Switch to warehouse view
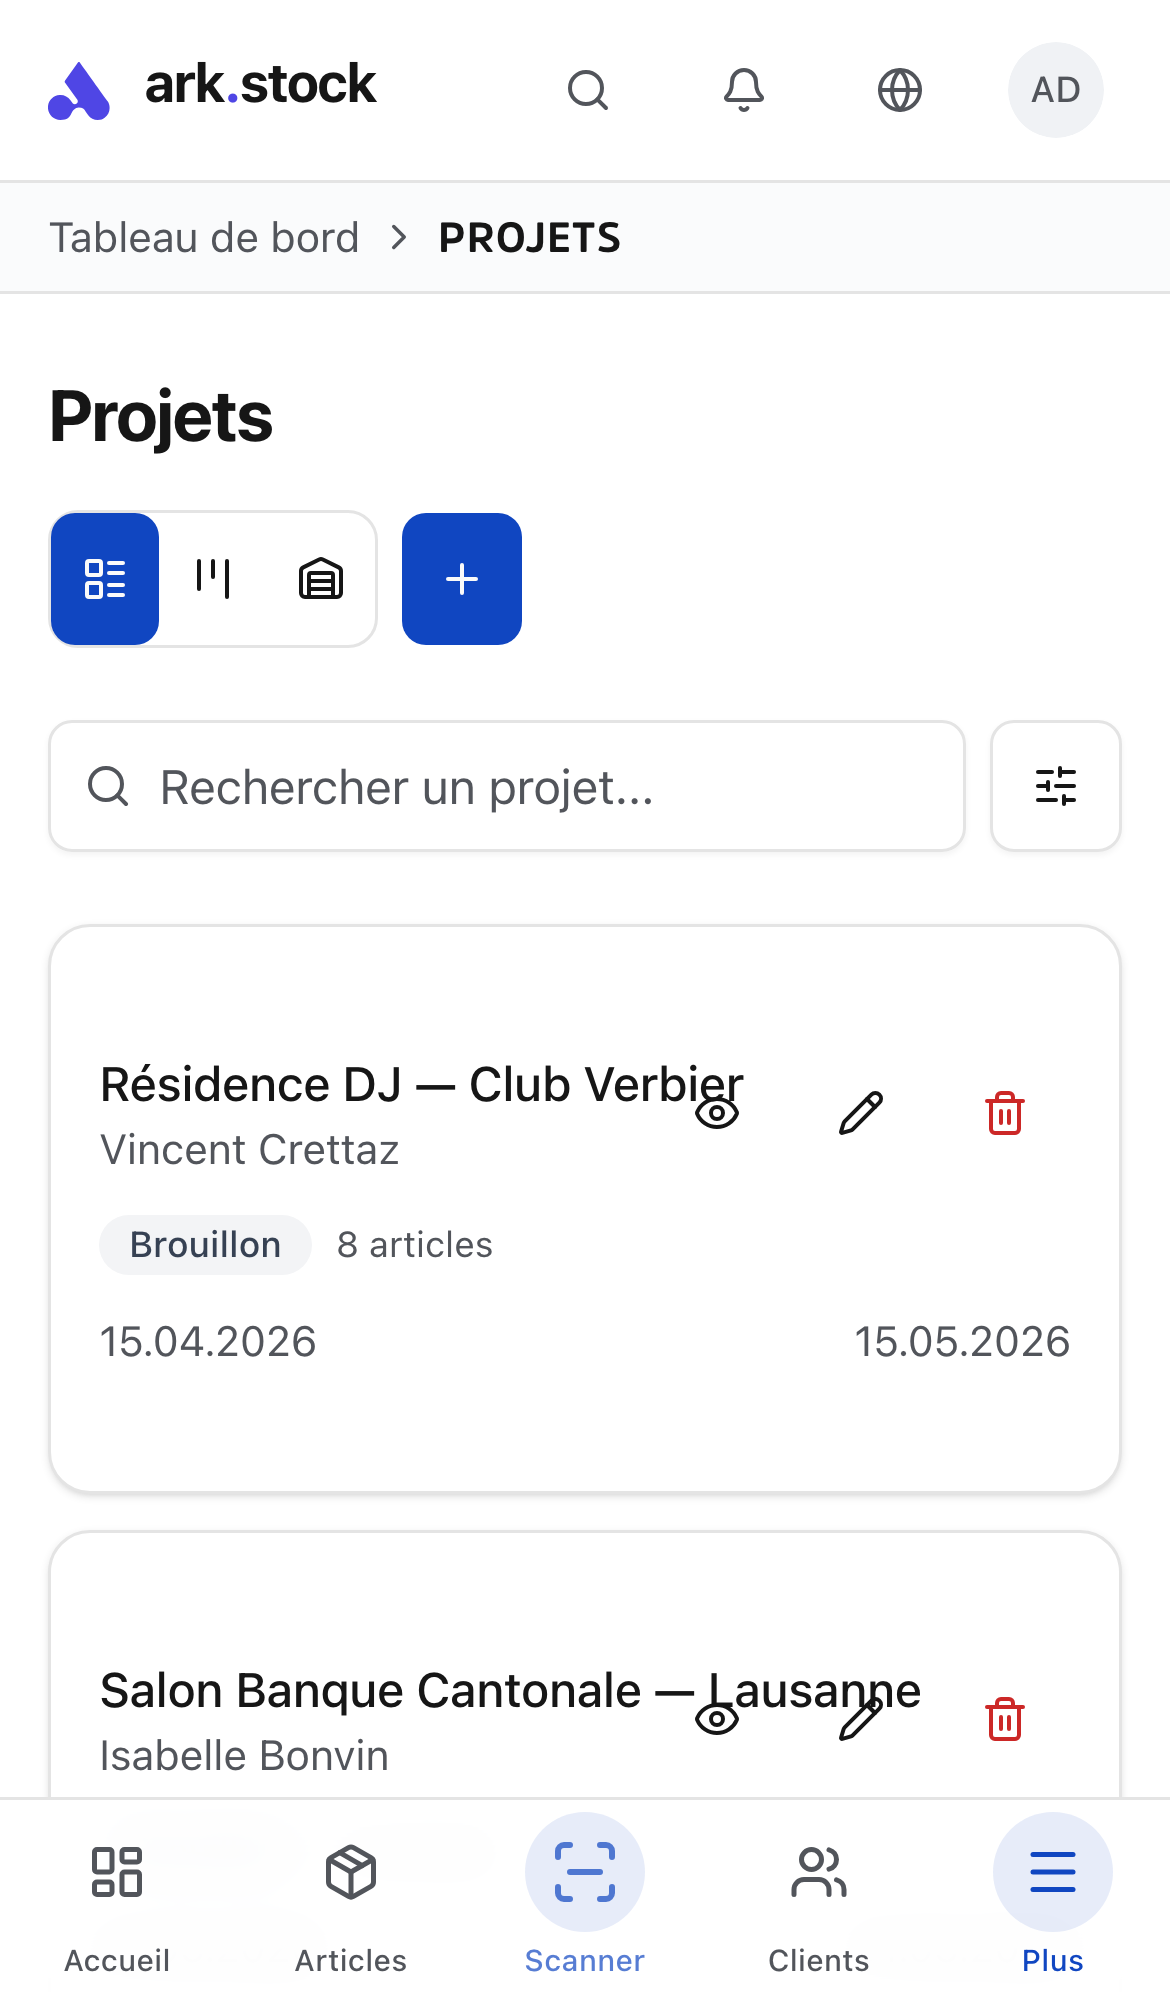Viewport: 1170px width, 1992px height. pos(321,579)
